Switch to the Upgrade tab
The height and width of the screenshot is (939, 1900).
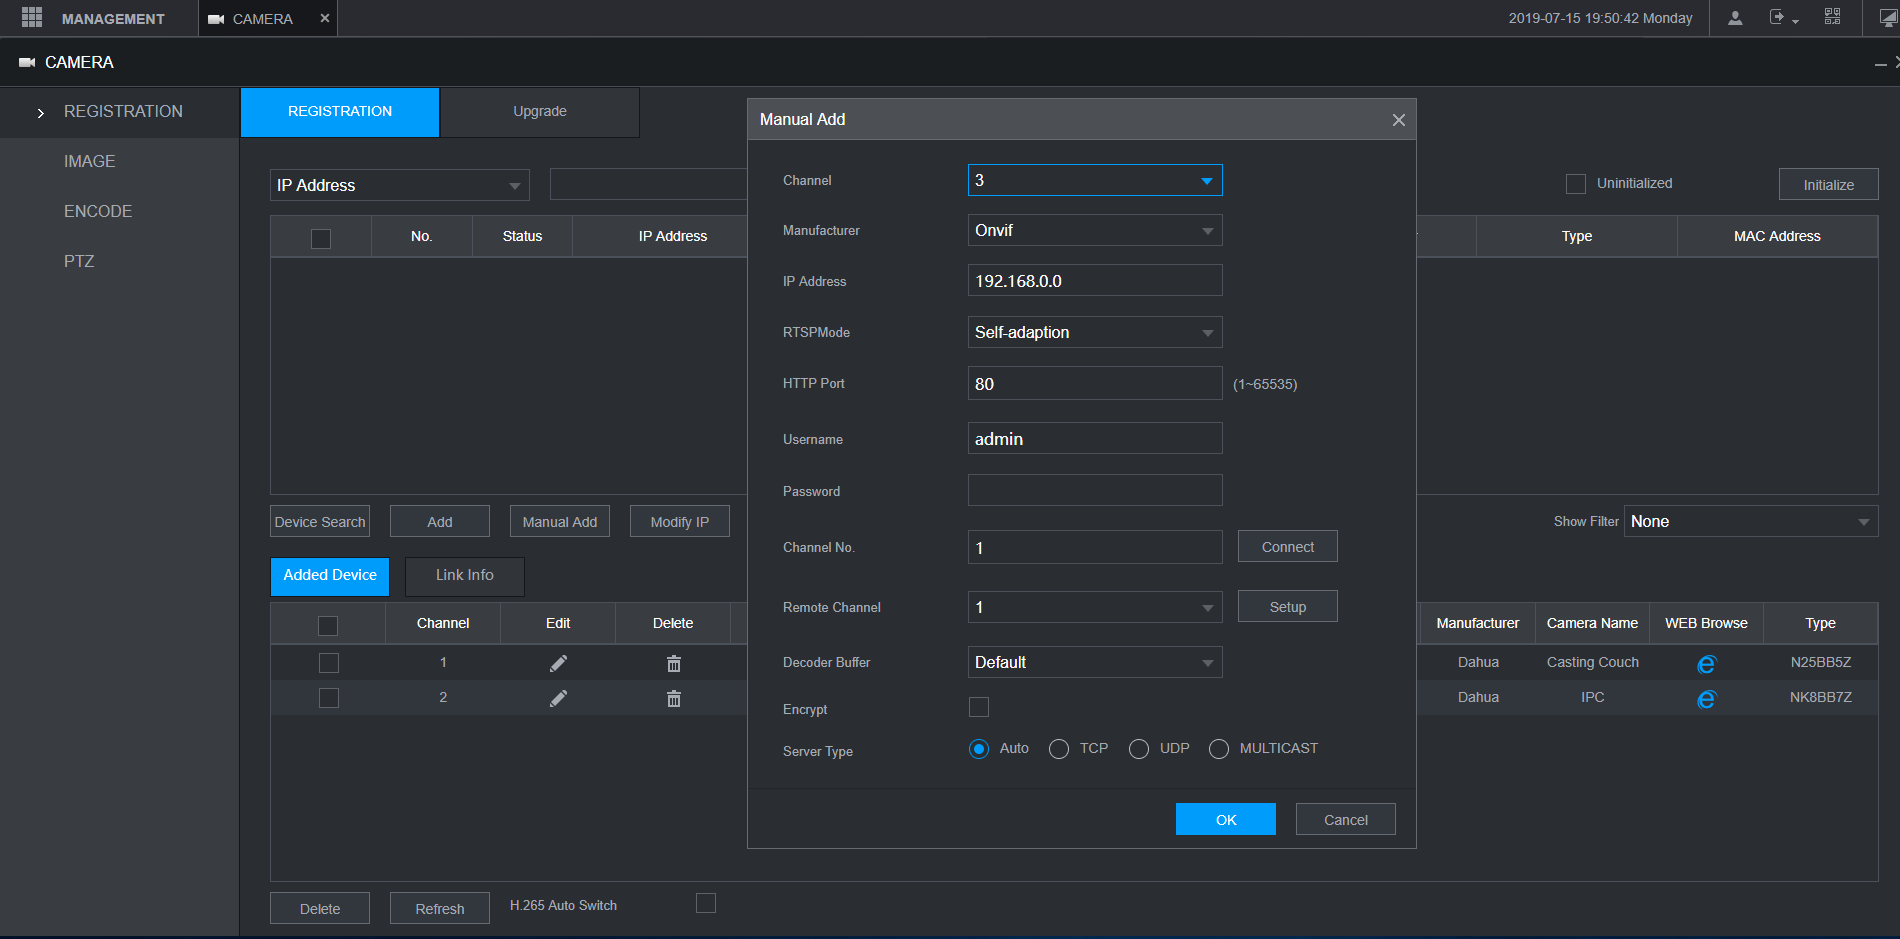pos(540,112)
